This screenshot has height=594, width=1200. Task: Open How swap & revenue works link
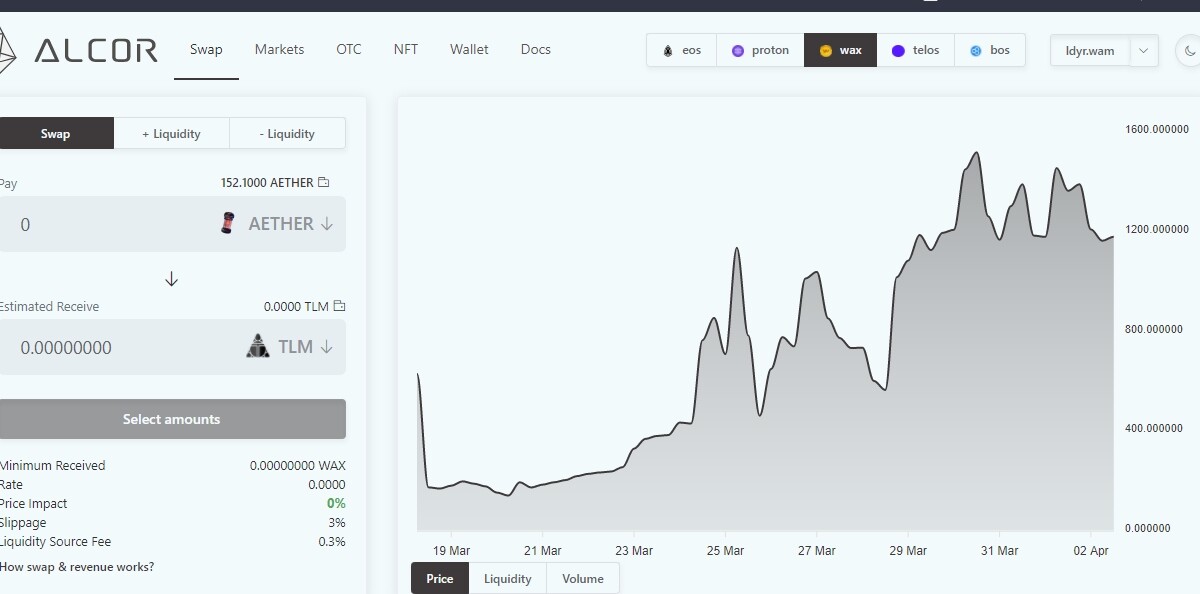pyautogui.click(x=77, y=567)
